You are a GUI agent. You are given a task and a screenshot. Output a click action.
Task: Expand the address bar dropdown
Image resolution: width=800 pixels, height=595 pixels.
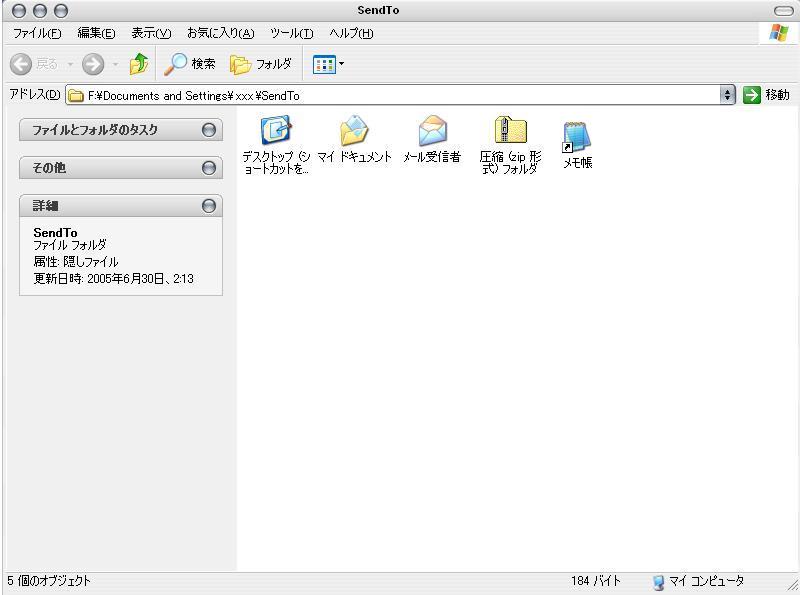pos(728,95)
